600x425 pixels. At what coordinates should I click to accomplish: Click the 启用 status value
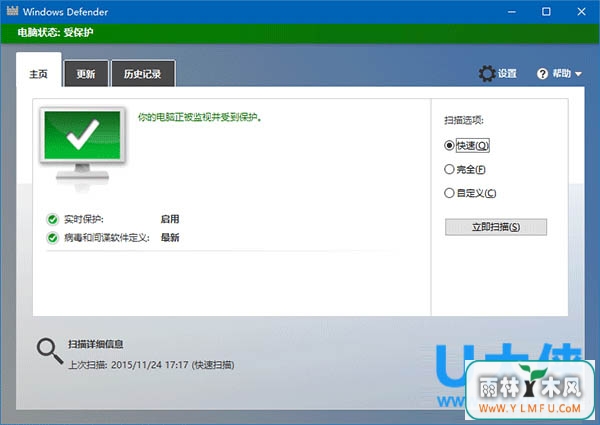170,219
